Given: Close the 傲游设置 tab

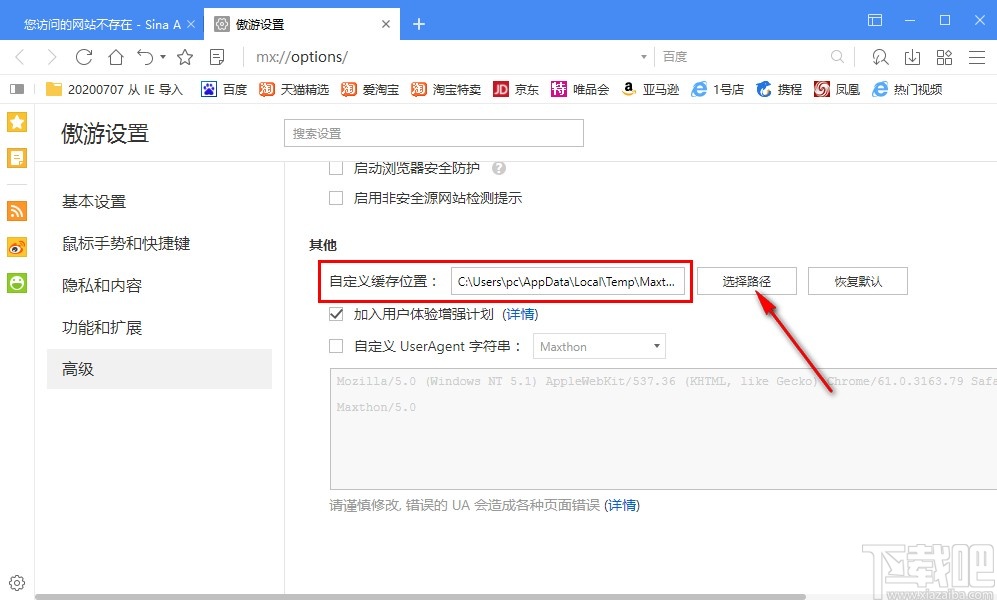Looking at the screenshot, I should pos(386,24).
